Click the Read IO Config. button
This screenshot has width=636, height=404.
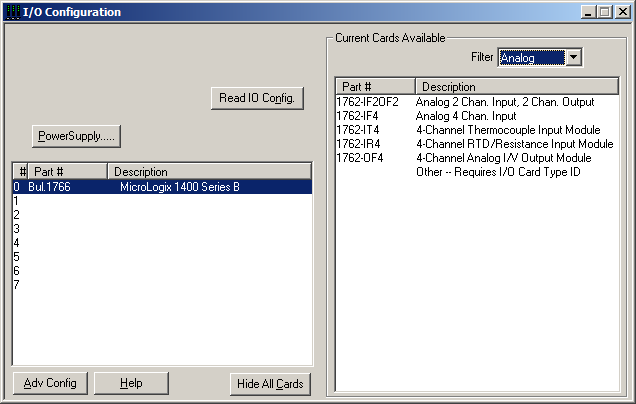click(257, 98)
